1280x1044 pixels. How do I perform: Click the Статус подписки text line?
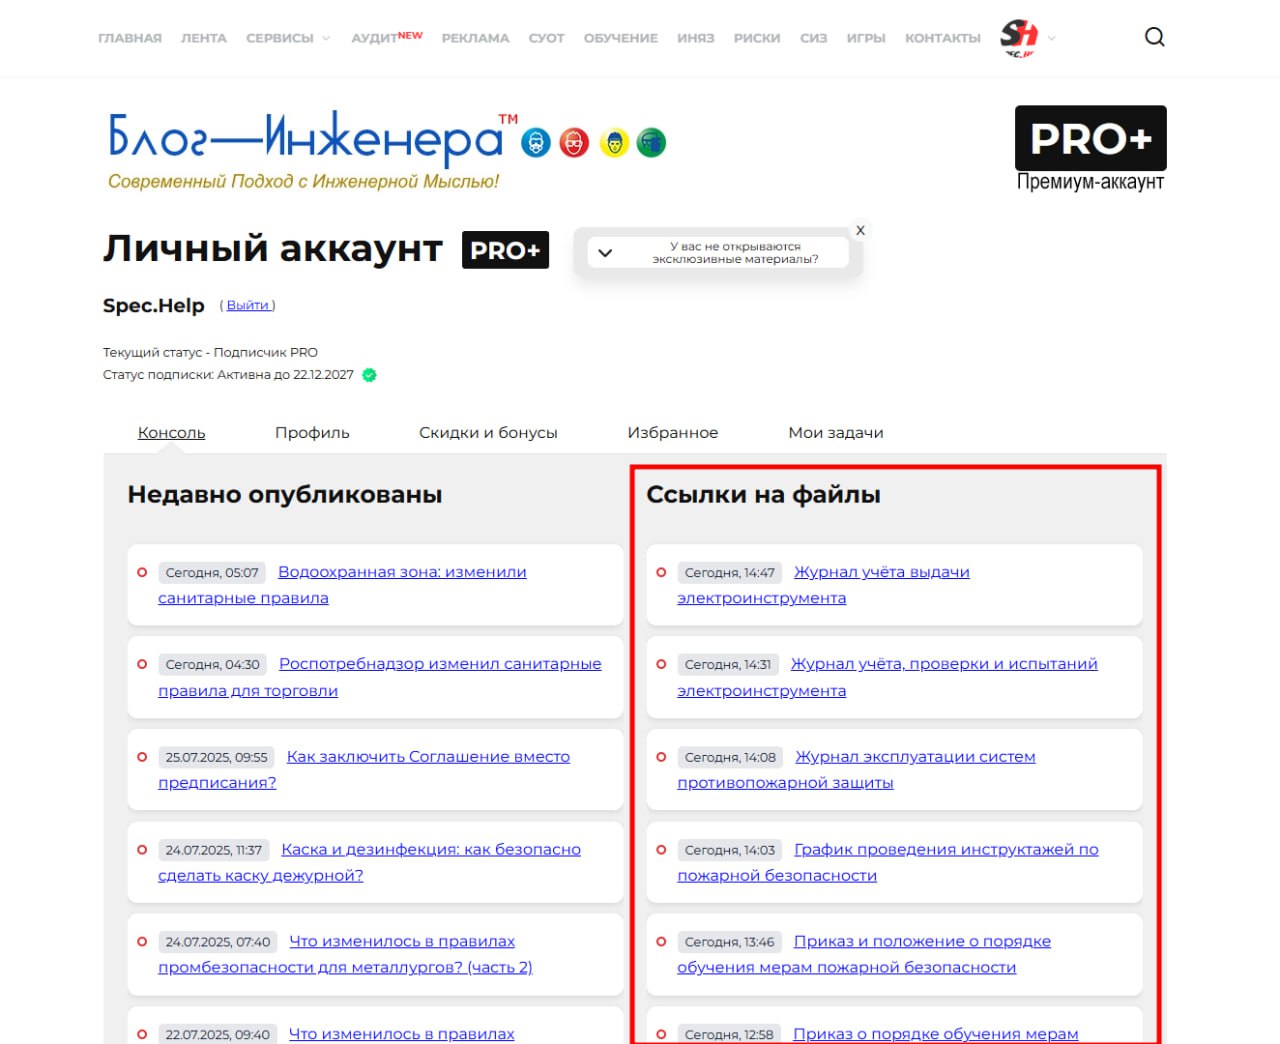[x=228, y=375]
